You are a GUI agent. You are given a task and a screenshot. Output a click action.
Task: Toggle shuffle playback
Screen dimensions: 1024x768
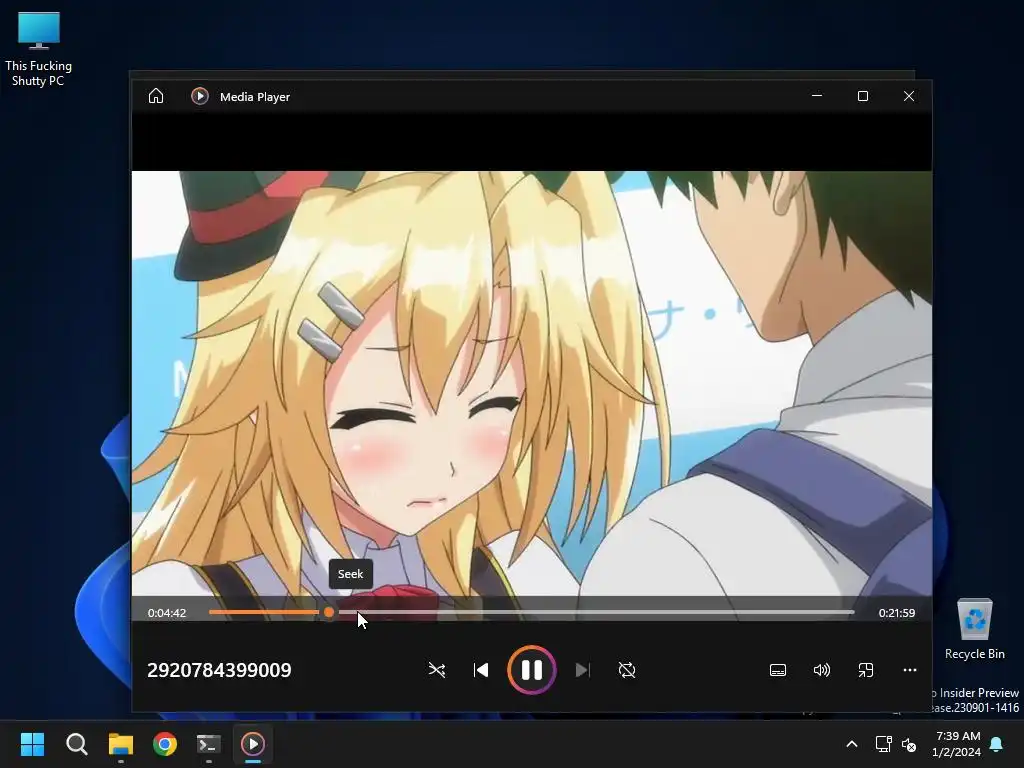click(436, 670)
